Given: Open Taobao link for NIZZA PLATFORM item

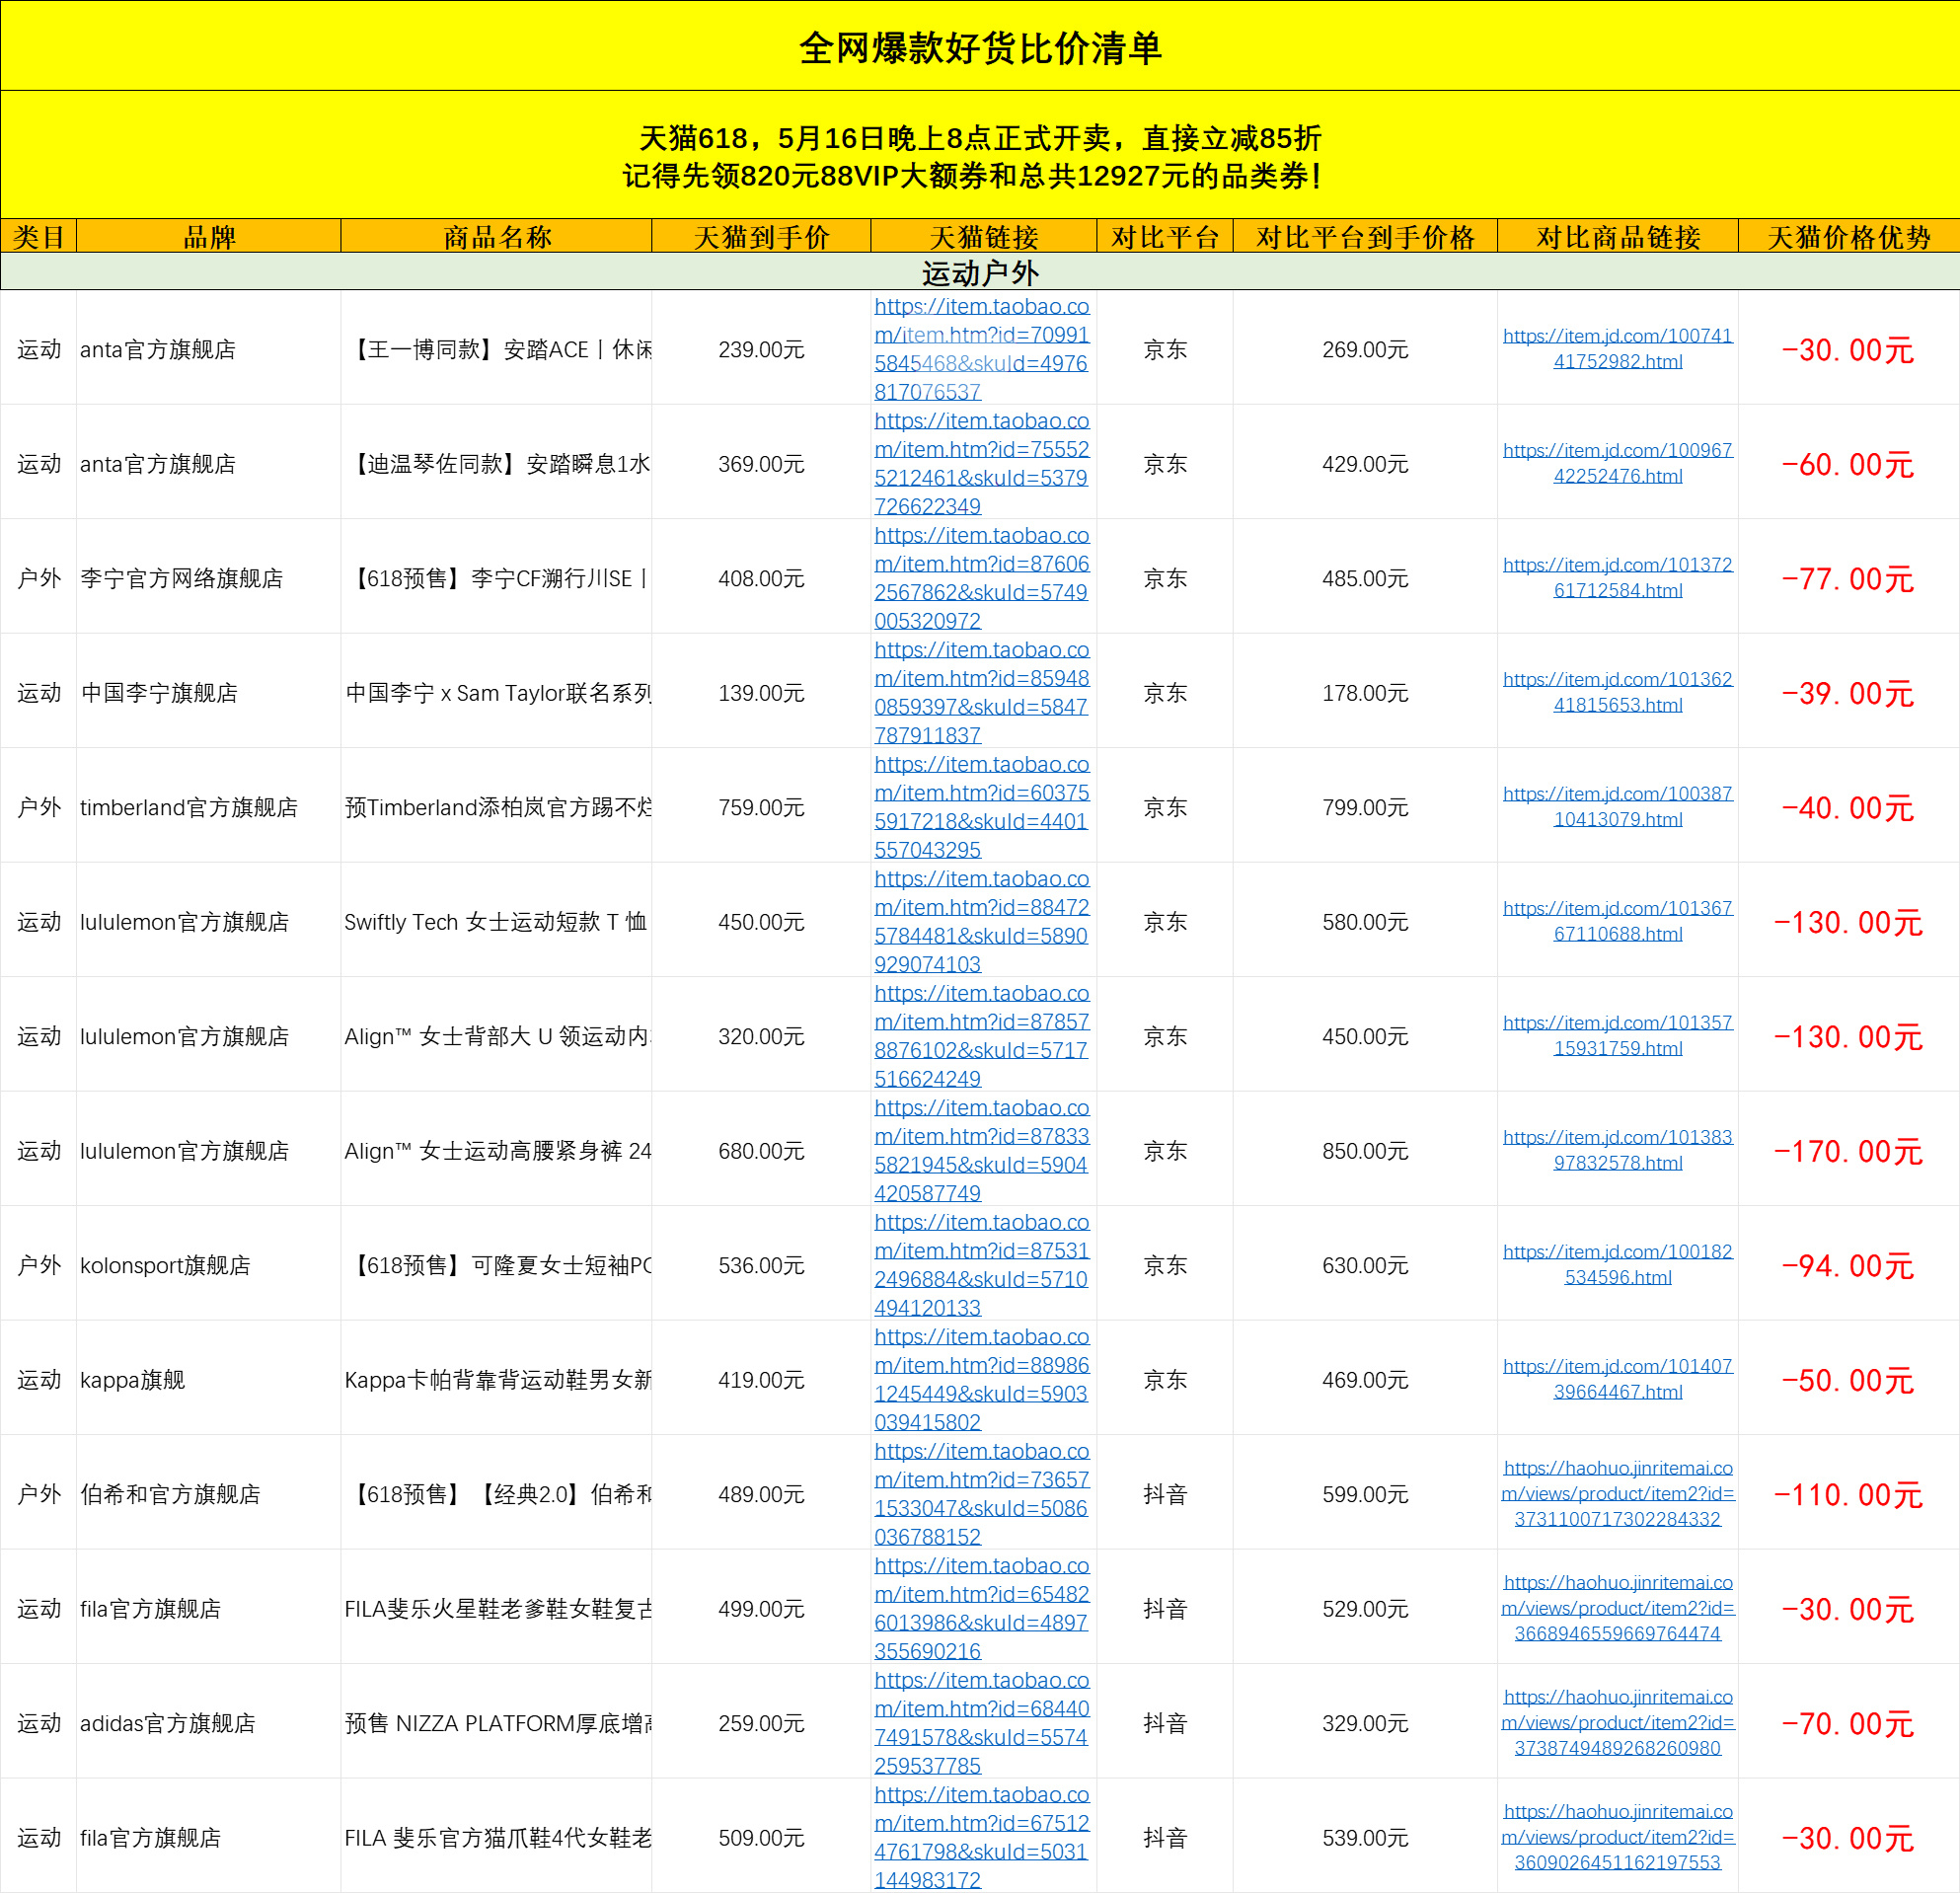Looking at the screenshot, I should (982, 1723).
